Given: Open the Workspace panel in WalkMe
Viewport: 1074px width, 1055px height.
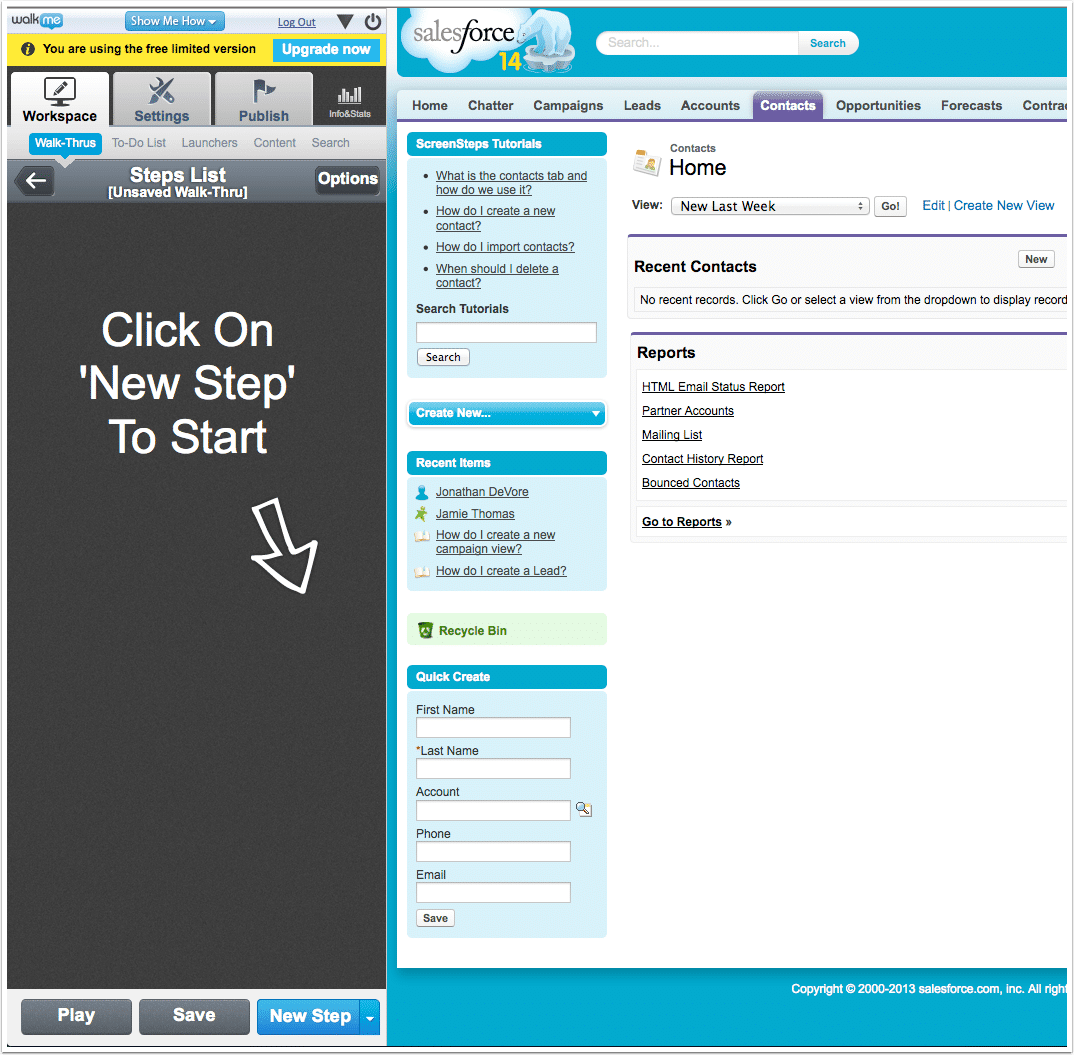Looking at the screenshot, I should 58,98.
